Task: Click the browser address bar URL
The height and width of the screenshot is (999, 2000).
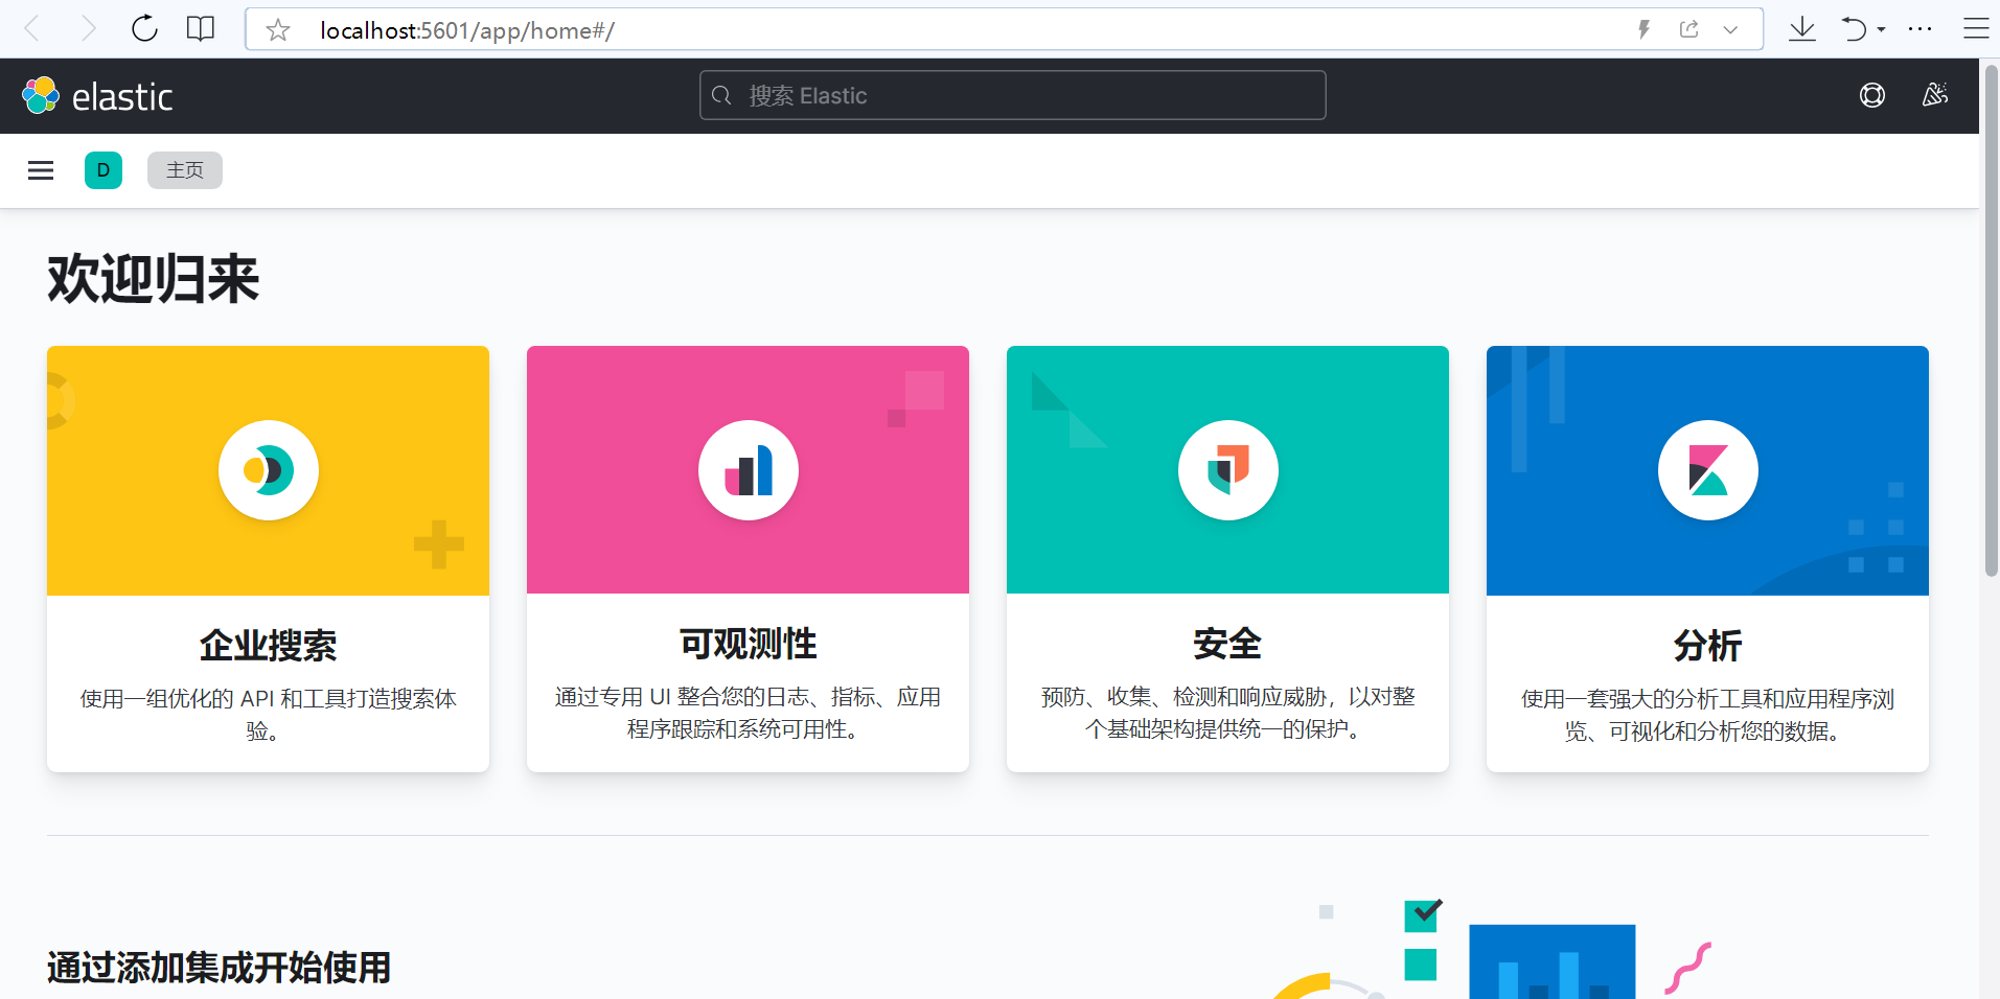Action: (467, 30)
